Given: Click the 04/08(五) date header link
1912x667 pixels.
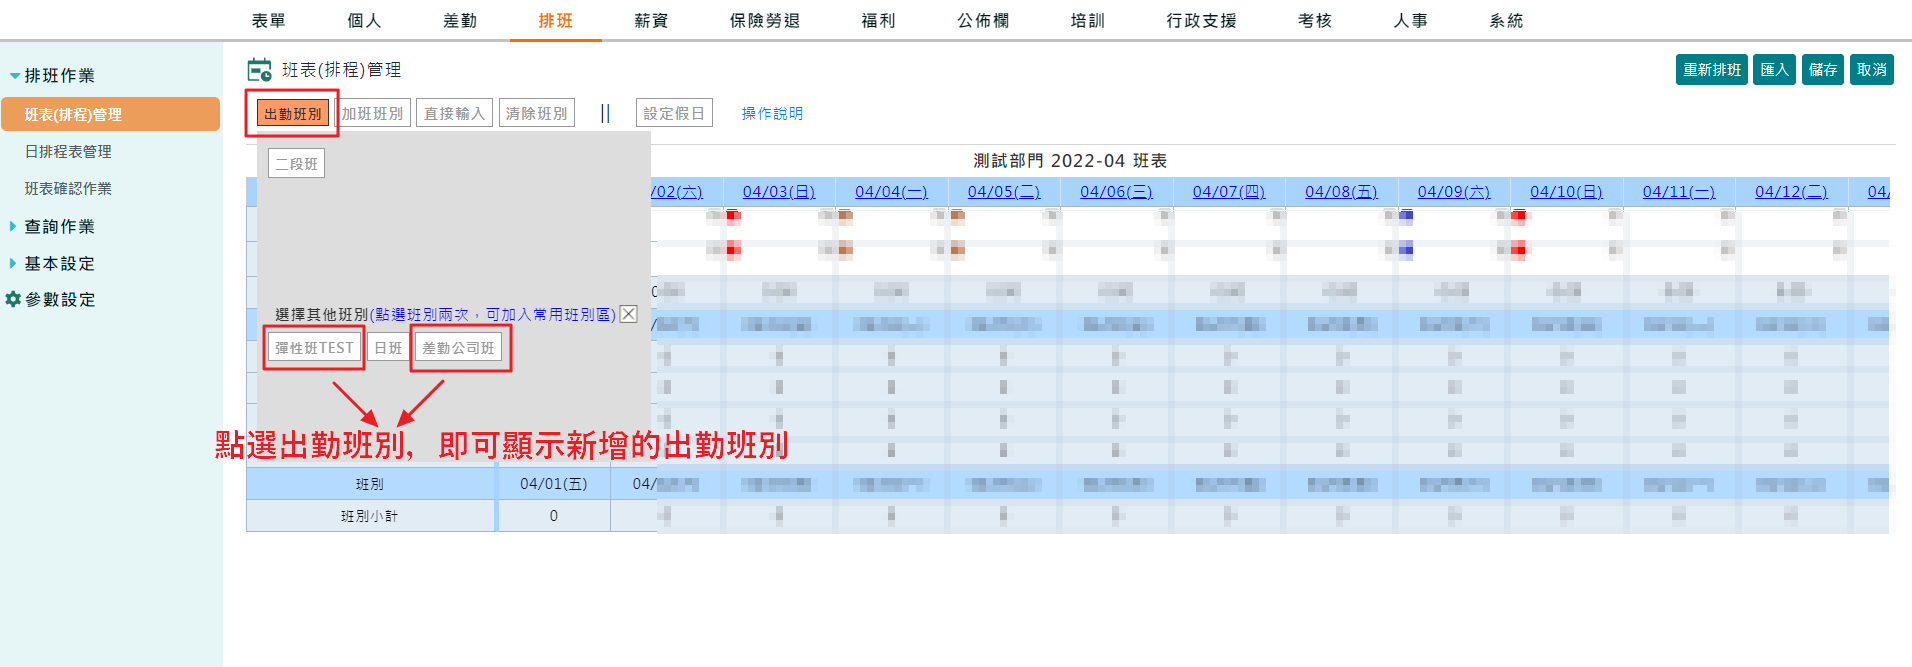Looking at the screenshot, I should click(1341, 192).
